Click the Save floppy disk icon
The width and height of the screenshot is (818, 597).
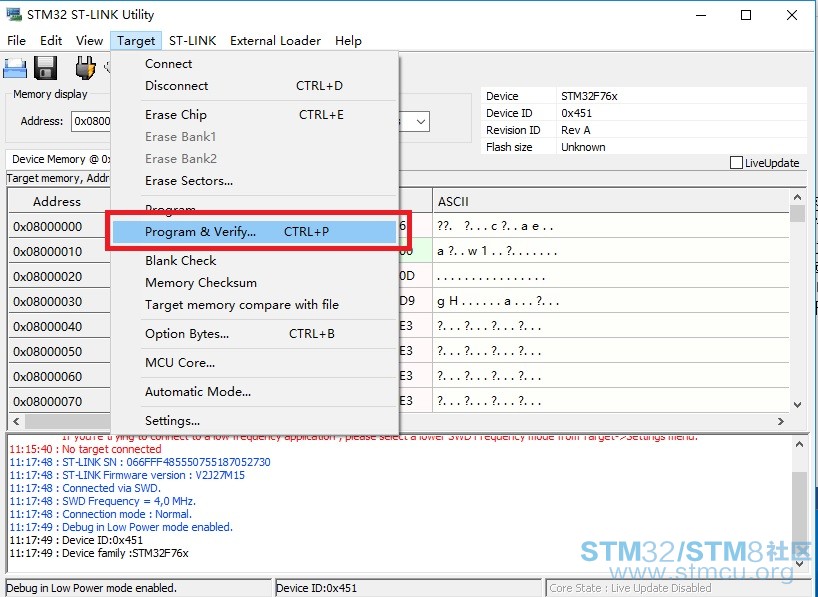(45, 68)
